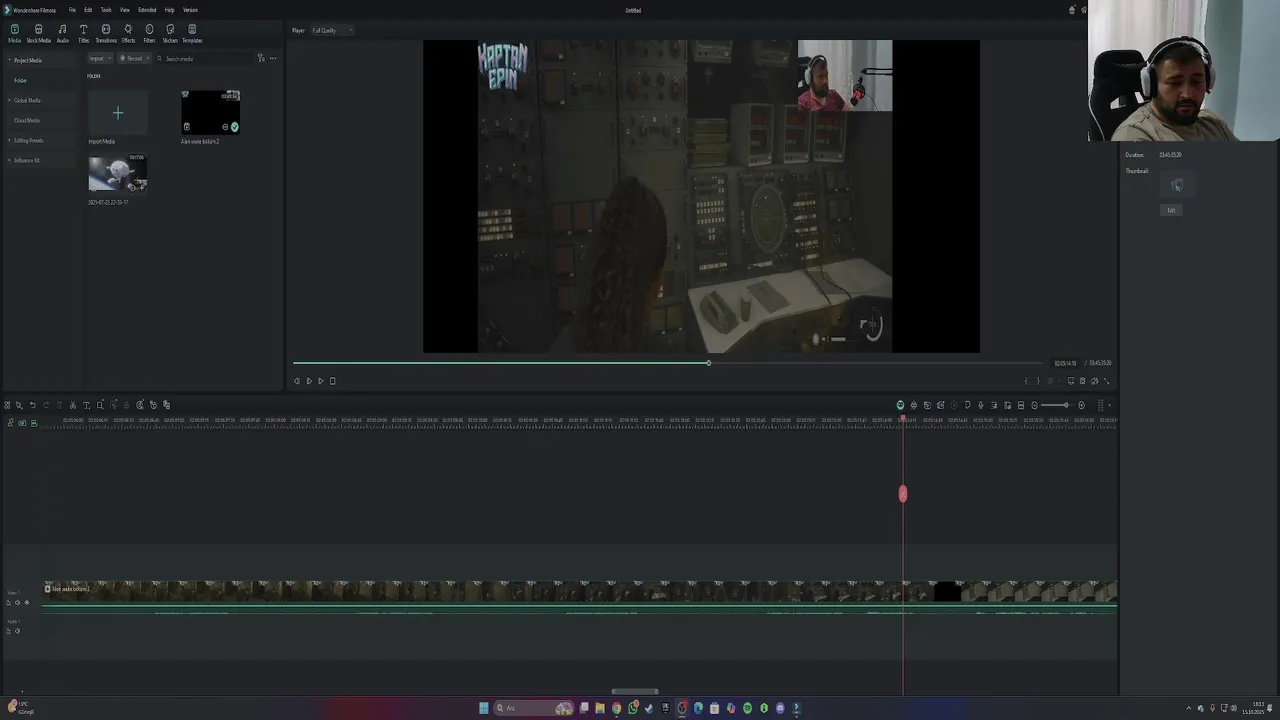The image size is (1280, 720).
Task: Open the Media tab
Action: click(x=14, y=33)
